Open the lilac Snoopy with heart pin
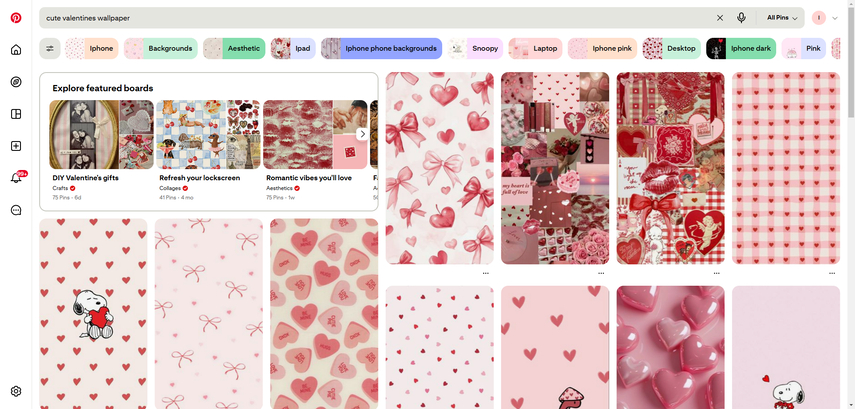Viewport: 855px width, 409px height. pyautogui.click(x=786, y=347)
